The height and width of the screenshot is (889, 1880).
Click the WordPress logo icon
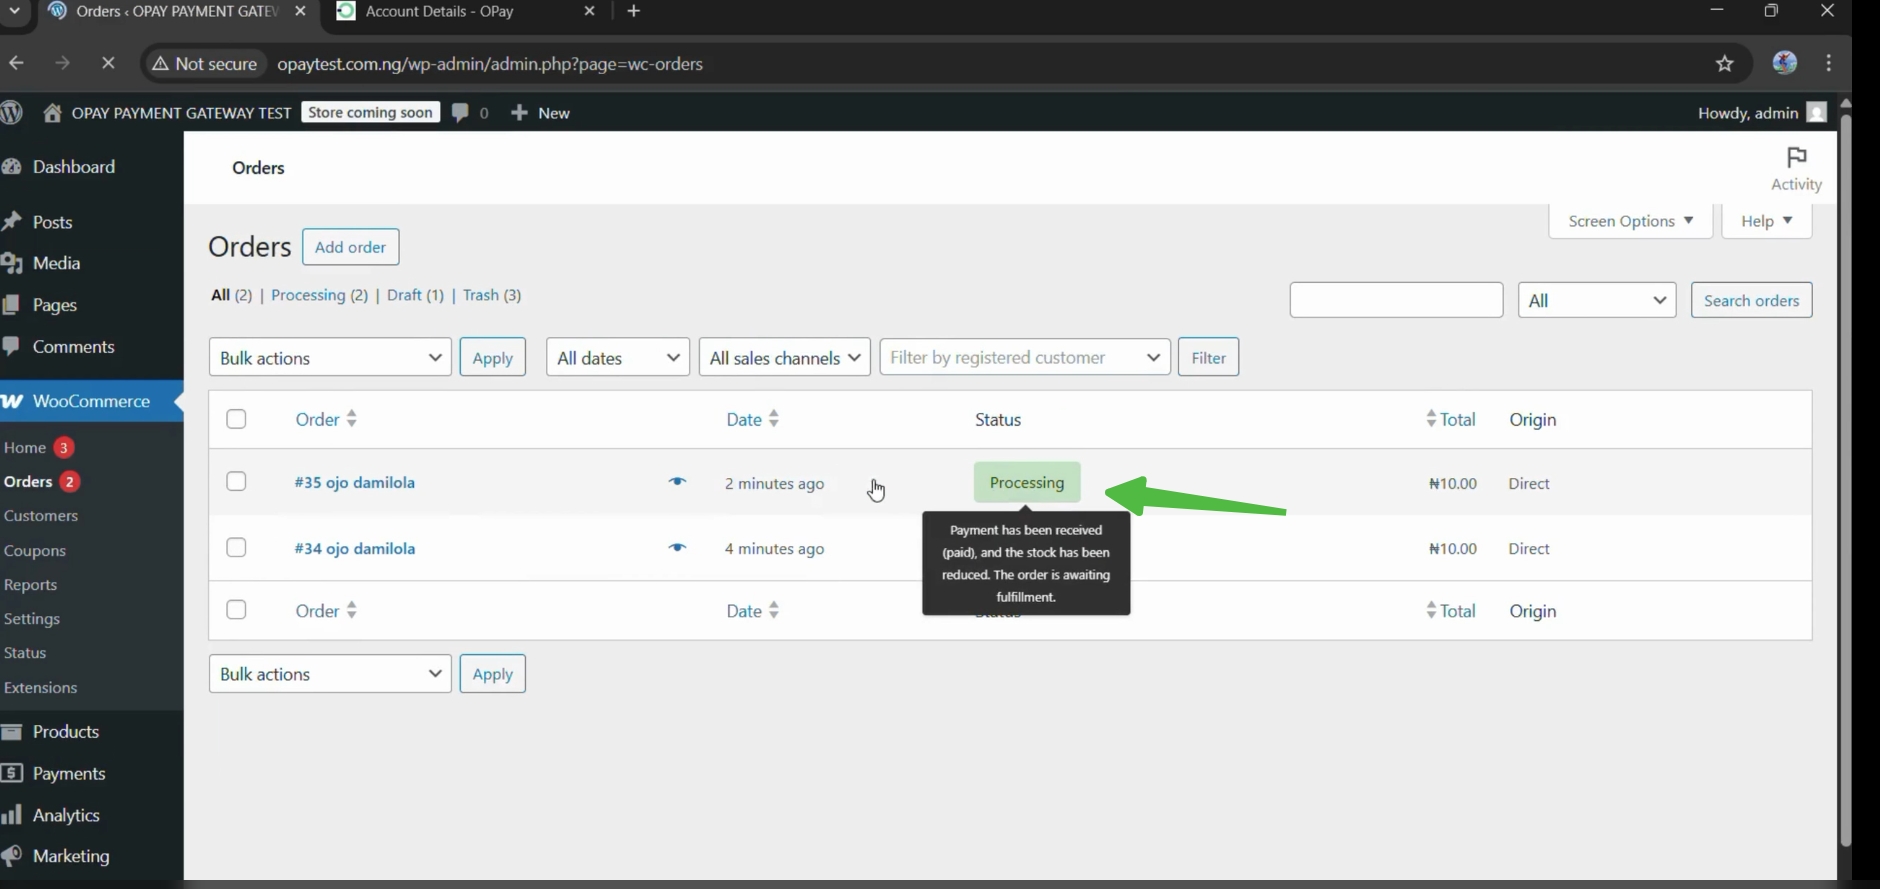point(12,113)
